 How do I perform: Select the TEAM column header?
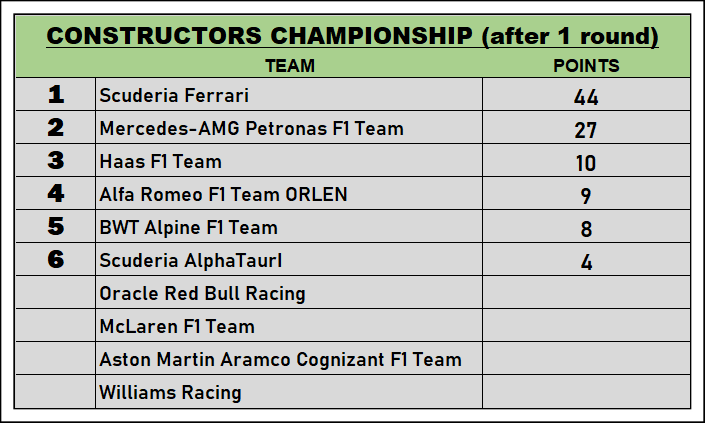tap(290, 67)
